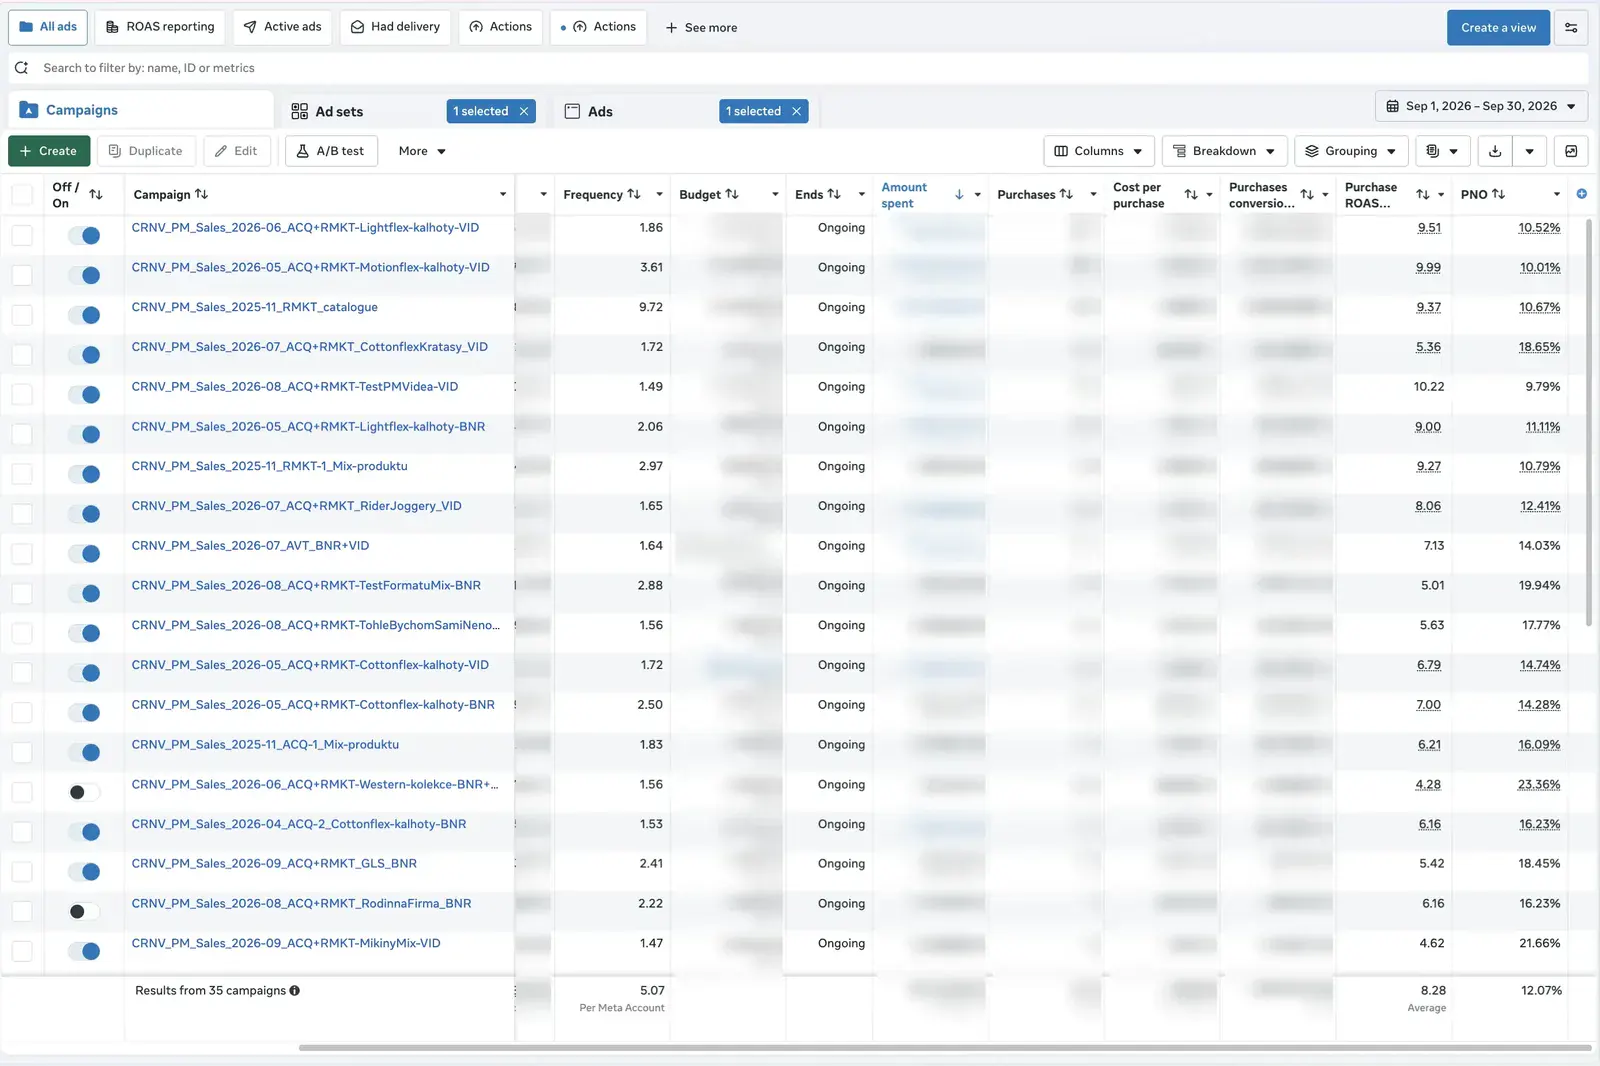Switch to All ads view

tap(48, 27)
